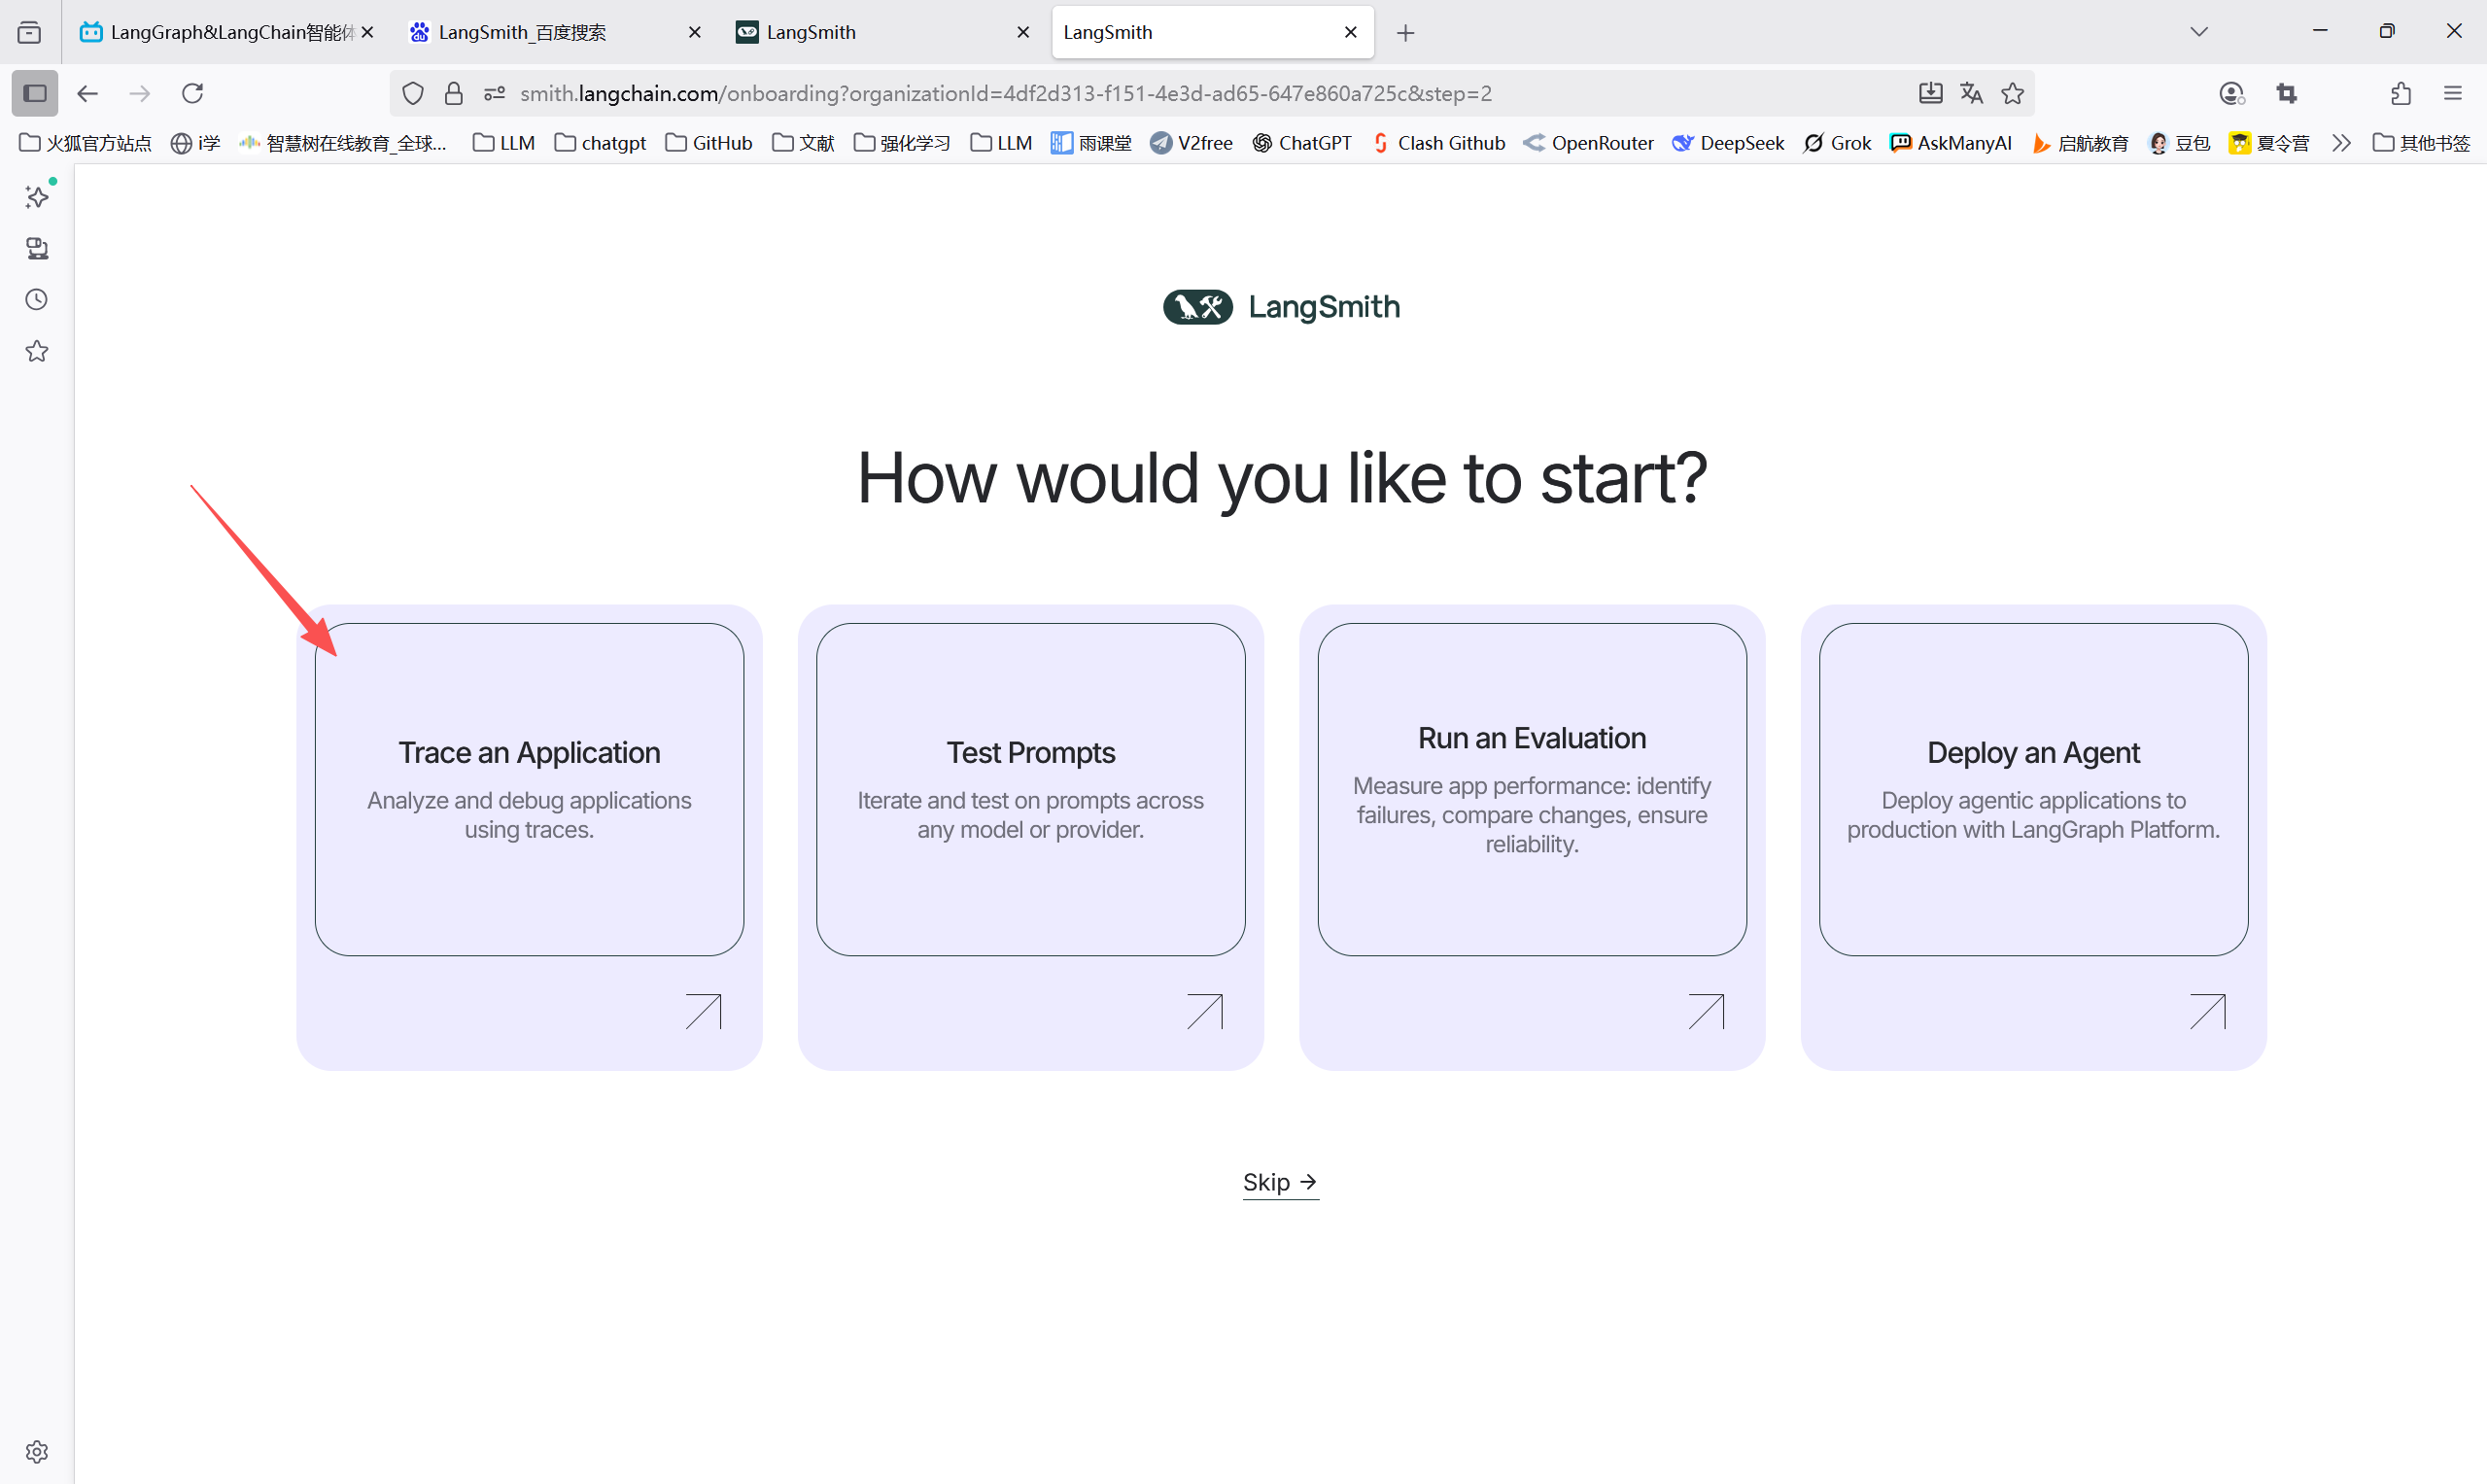The width and height of the screenshot is (2487, 1484).
Task: Open the extensions puzzle icon
Action: tap(2401, 93)
